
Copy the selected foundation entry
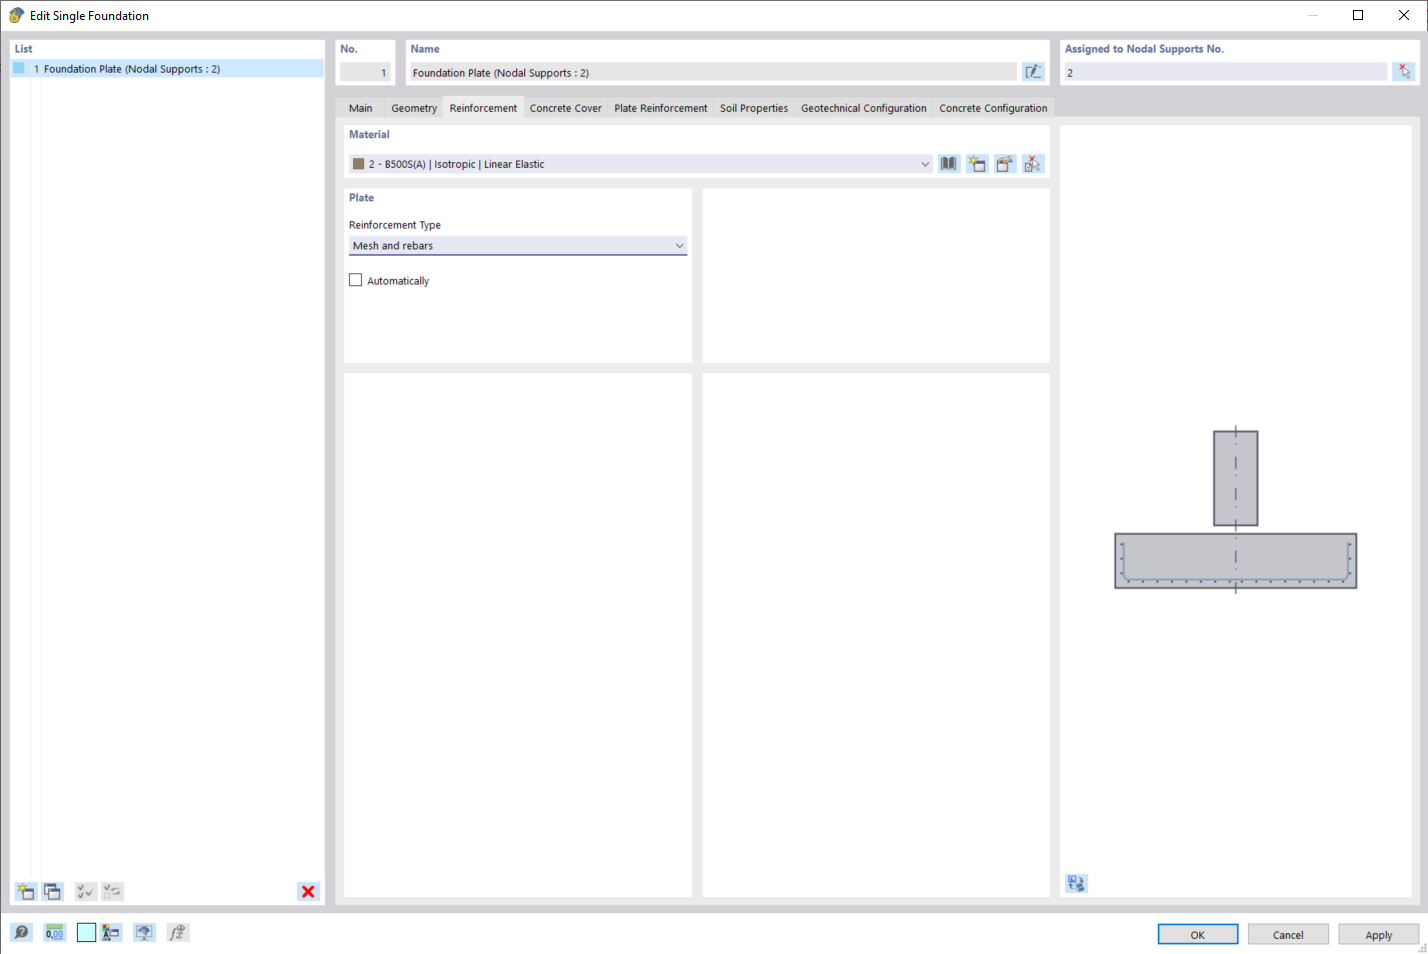52,891
